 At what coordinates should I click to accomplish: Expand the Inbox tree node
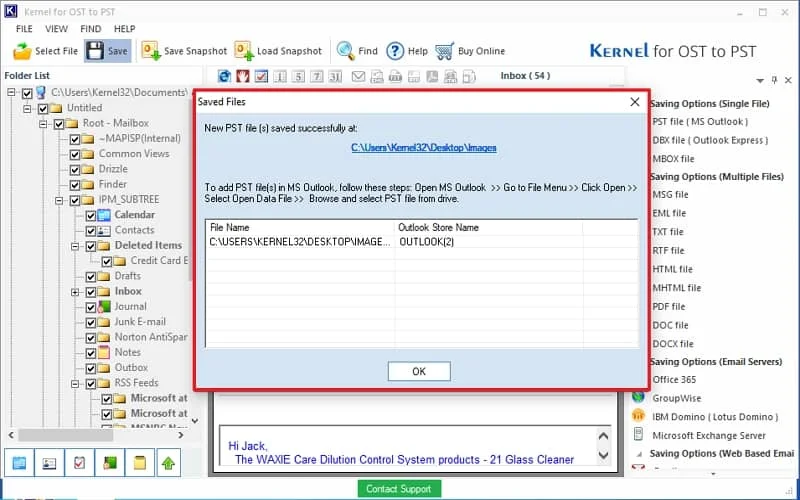click(75, 292)
